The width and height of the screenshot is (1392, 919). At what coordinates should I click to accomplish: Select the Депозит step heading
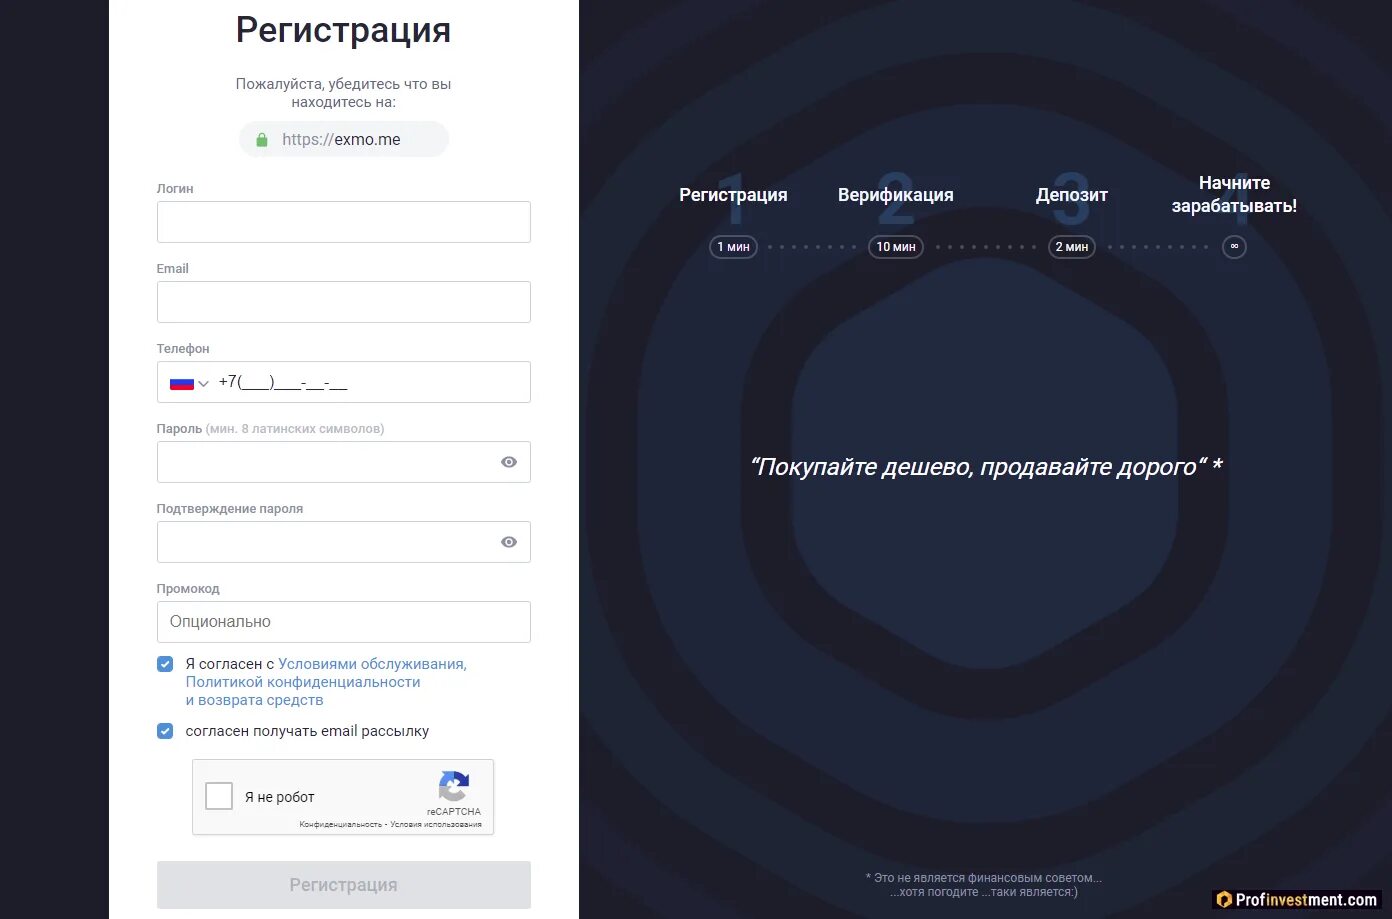click(1072, 195)
